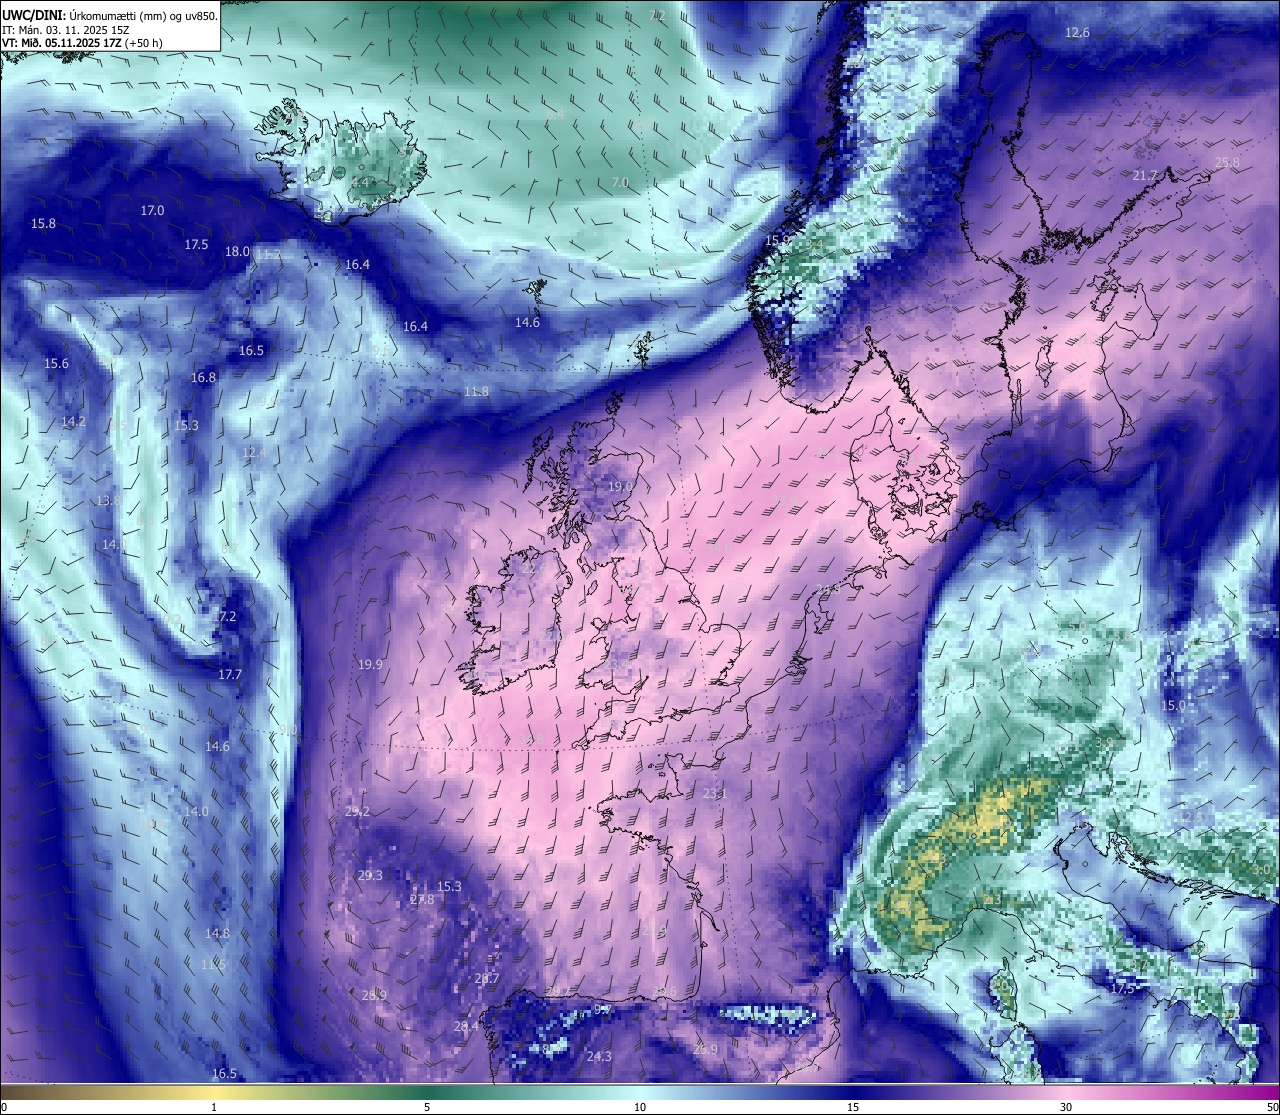Click the 19.9 value label west of Ireland
This screenshot has height=1115, width=1280.
point(370,665)
